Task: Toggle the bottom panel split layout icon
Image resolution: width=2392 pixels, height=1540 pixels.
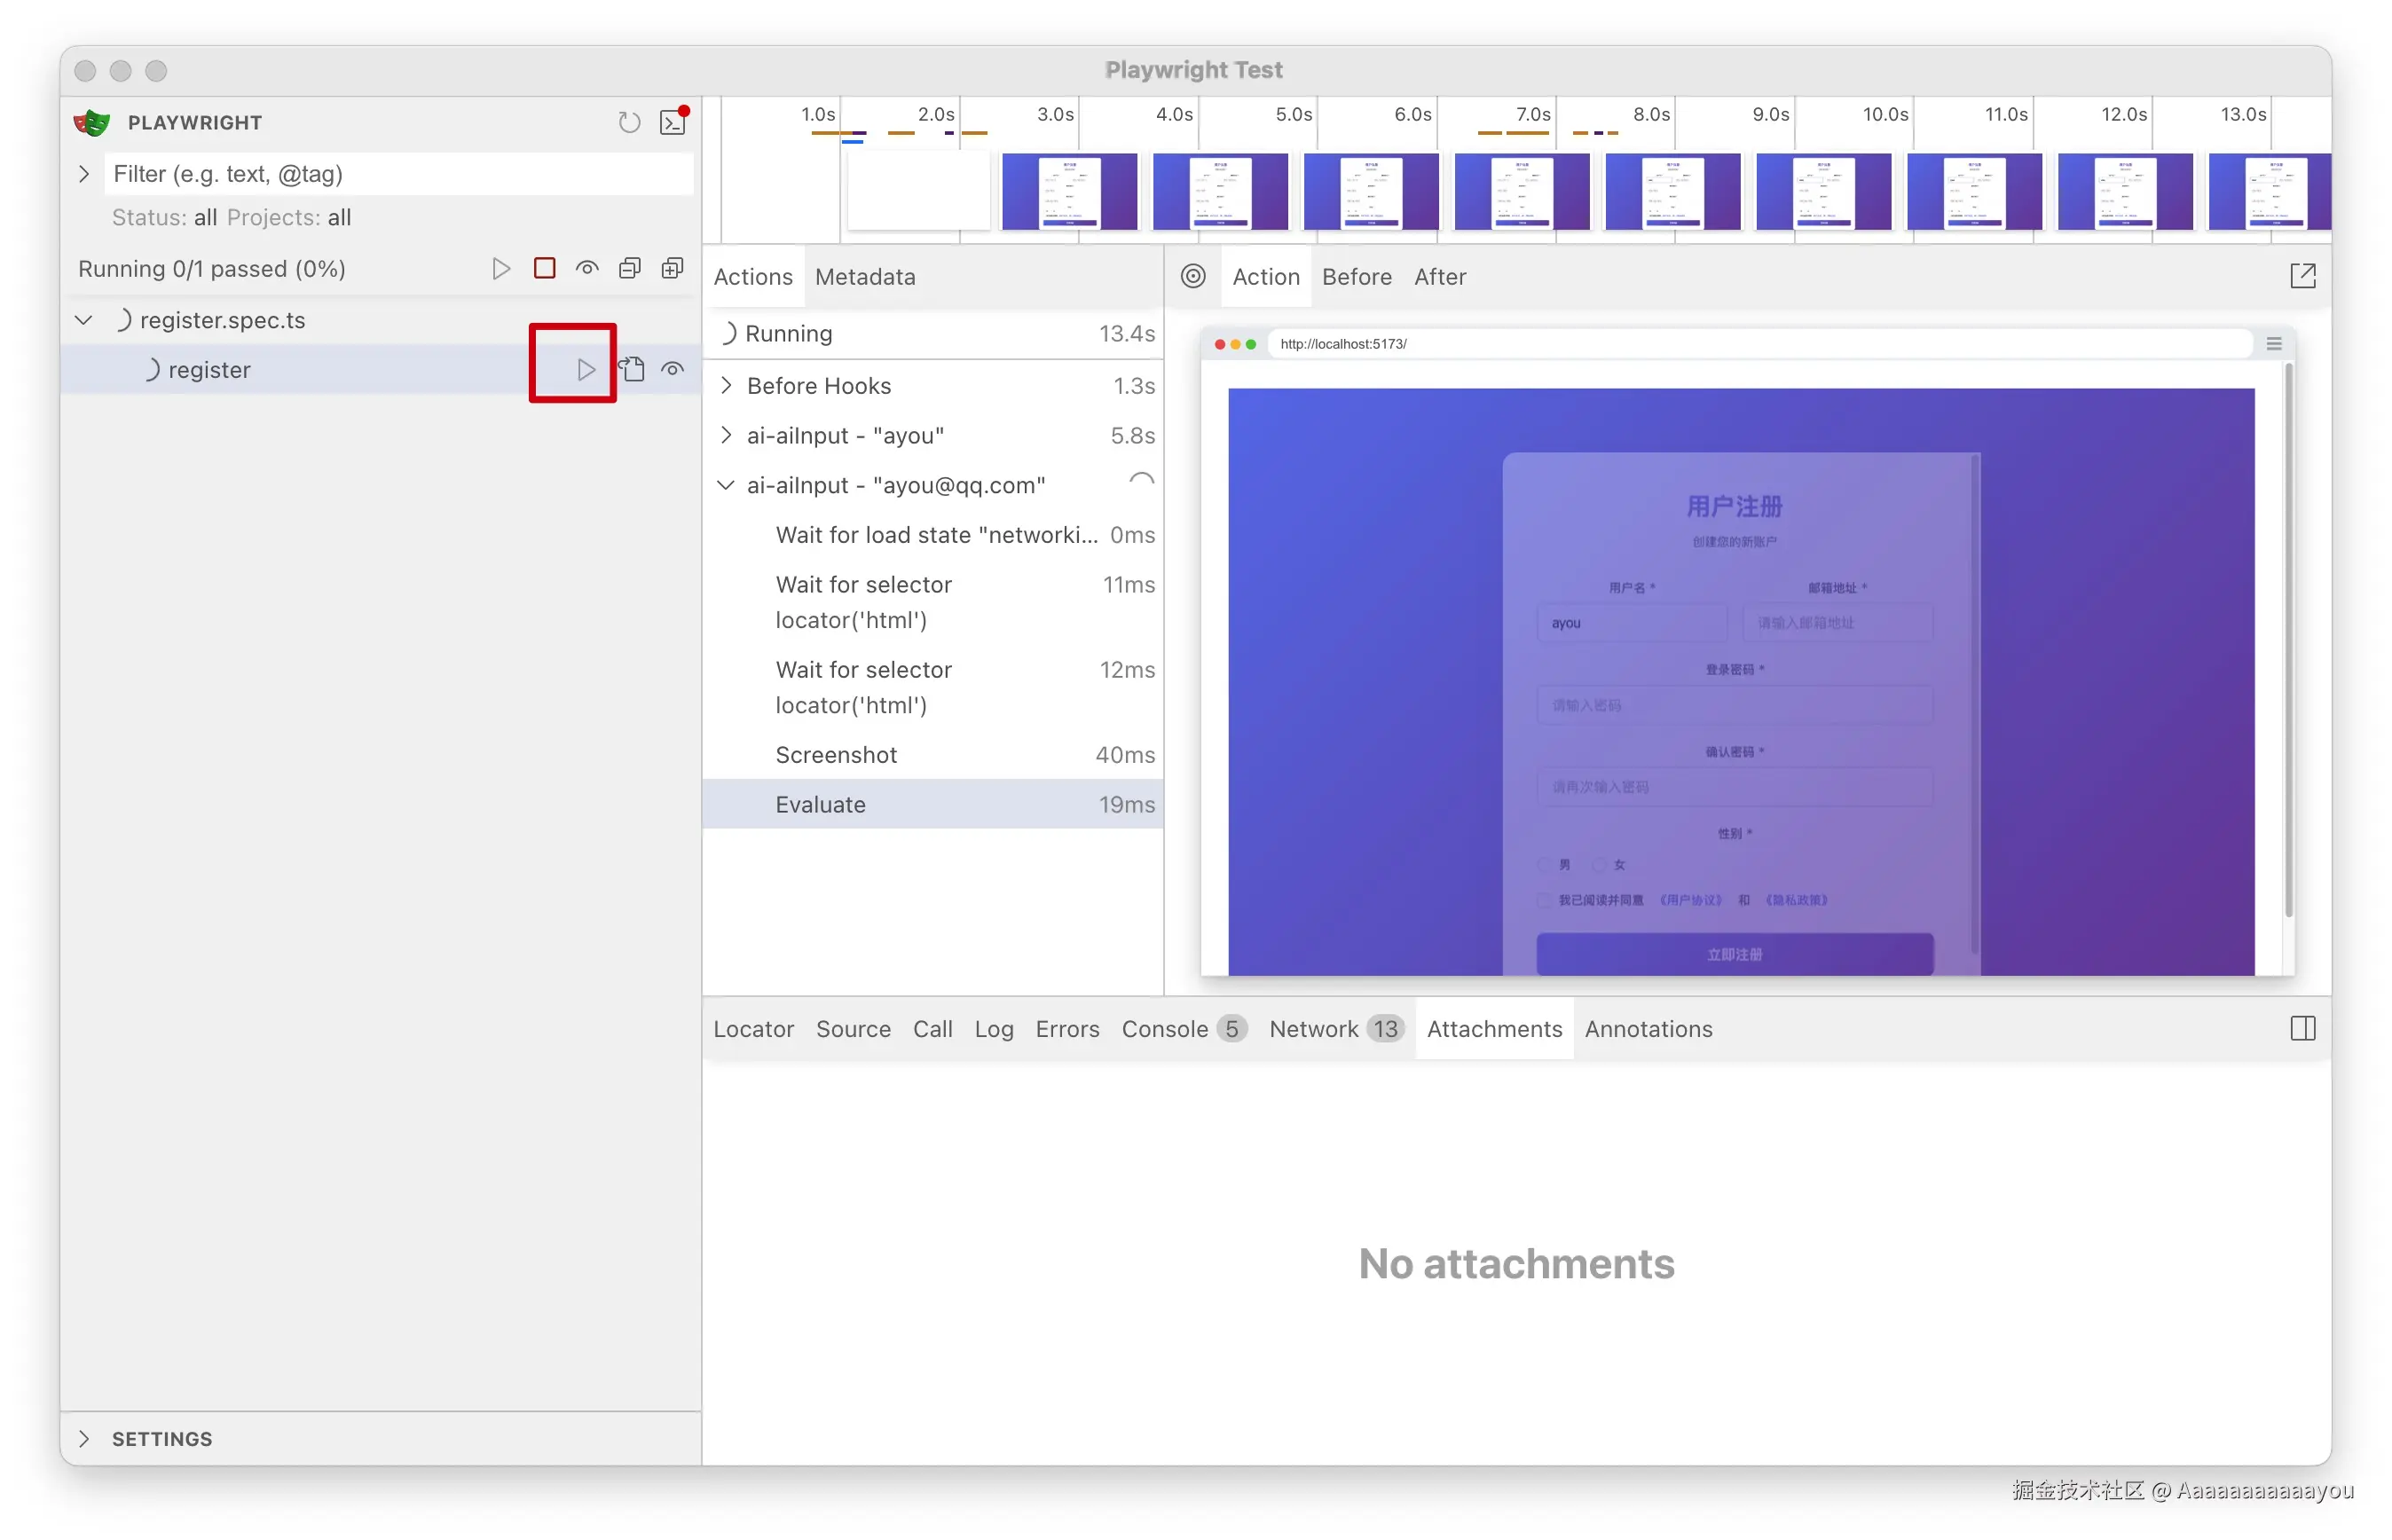Action: pyautogui.click(x=2302, y=1029)
